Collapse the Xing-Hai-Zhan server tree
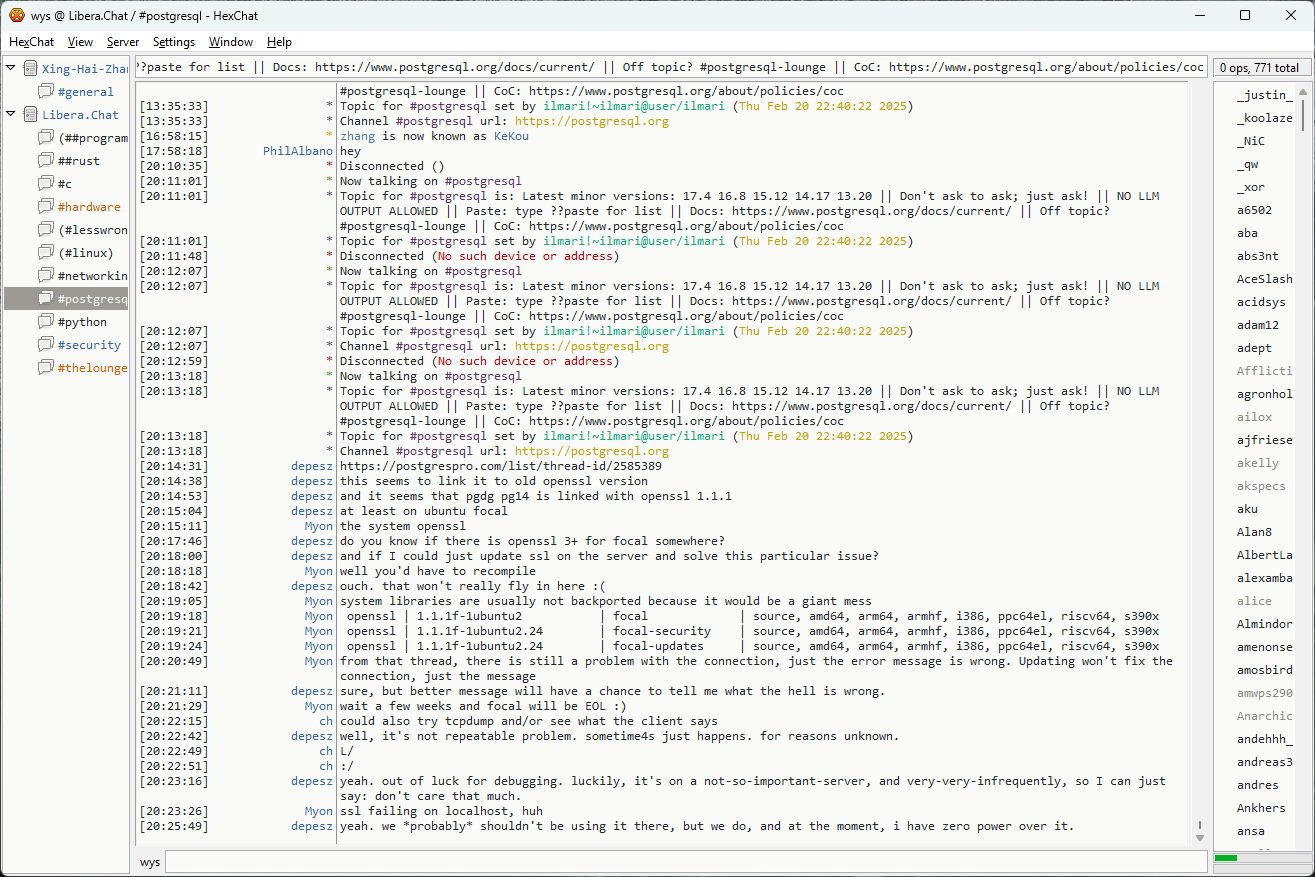The image size is (1315, 877). click(11, 69)
